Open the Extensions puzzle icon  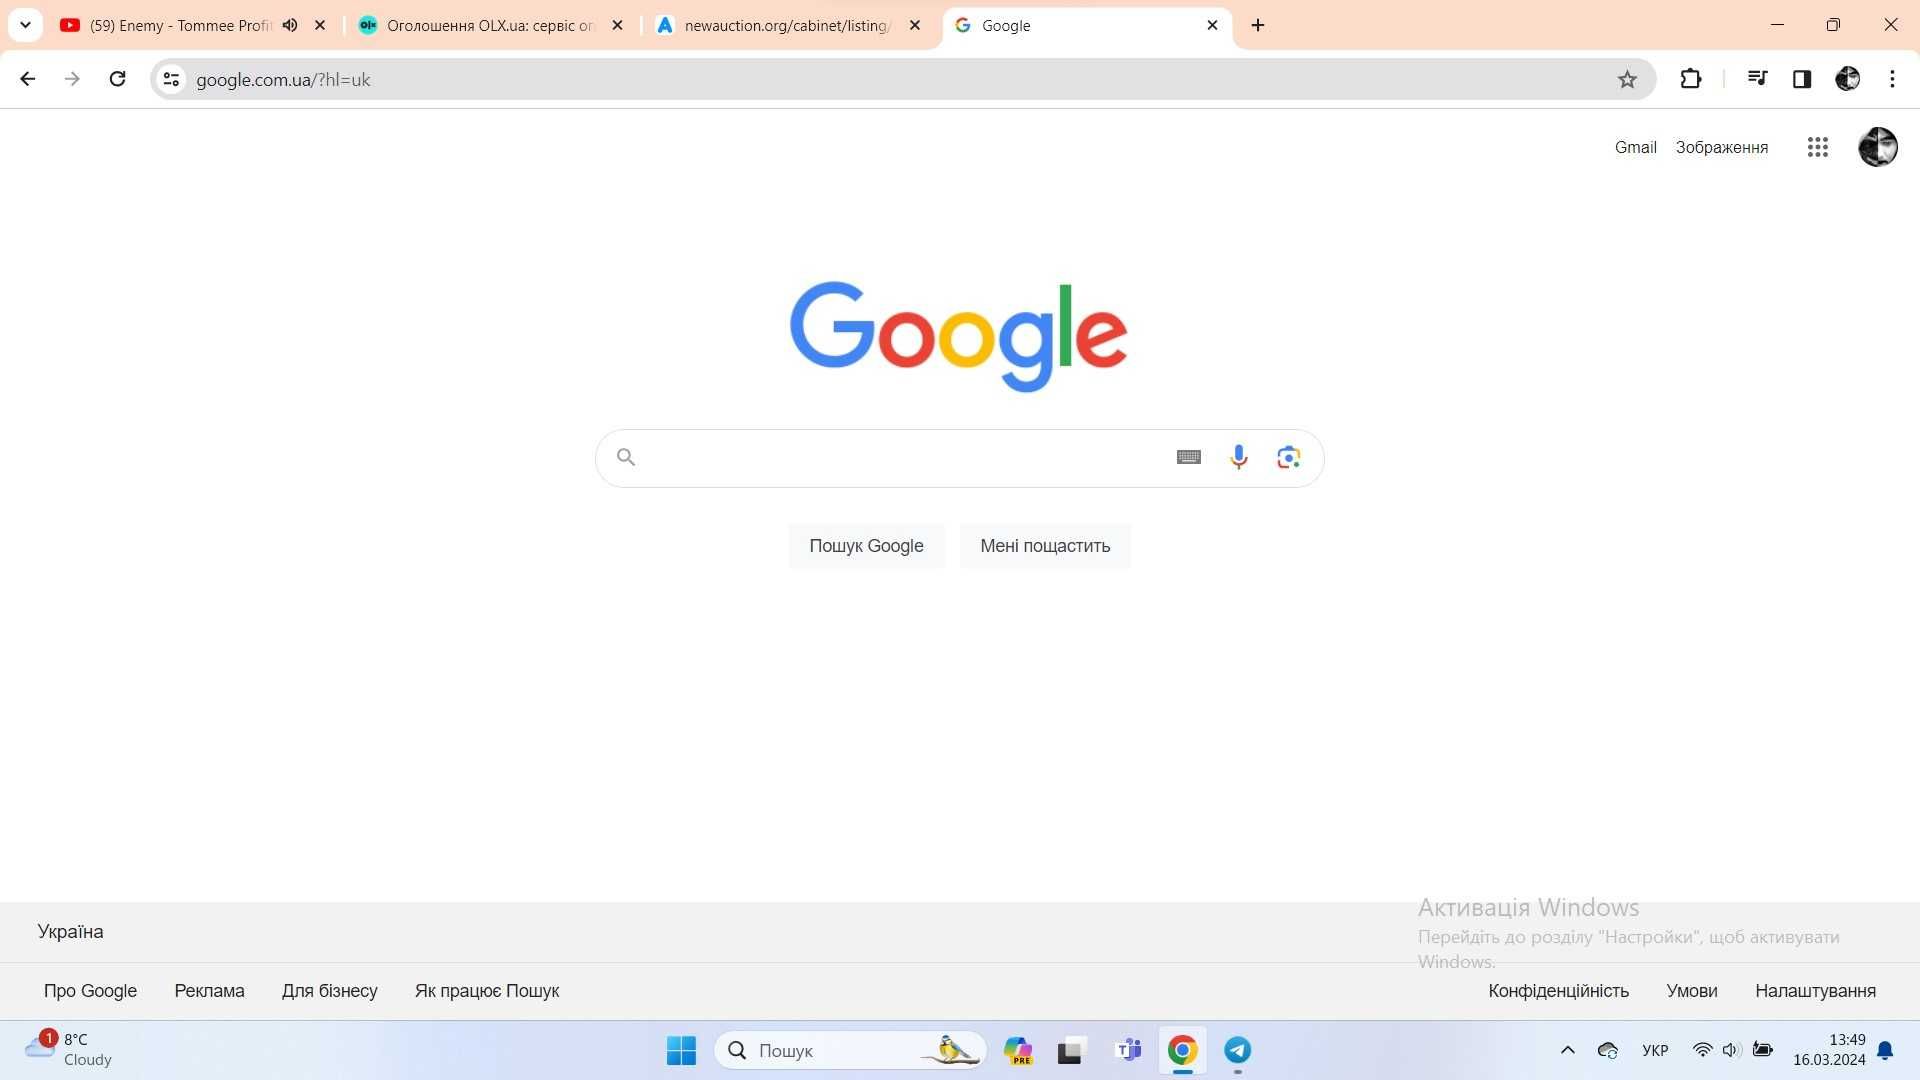coord(1691,79)
